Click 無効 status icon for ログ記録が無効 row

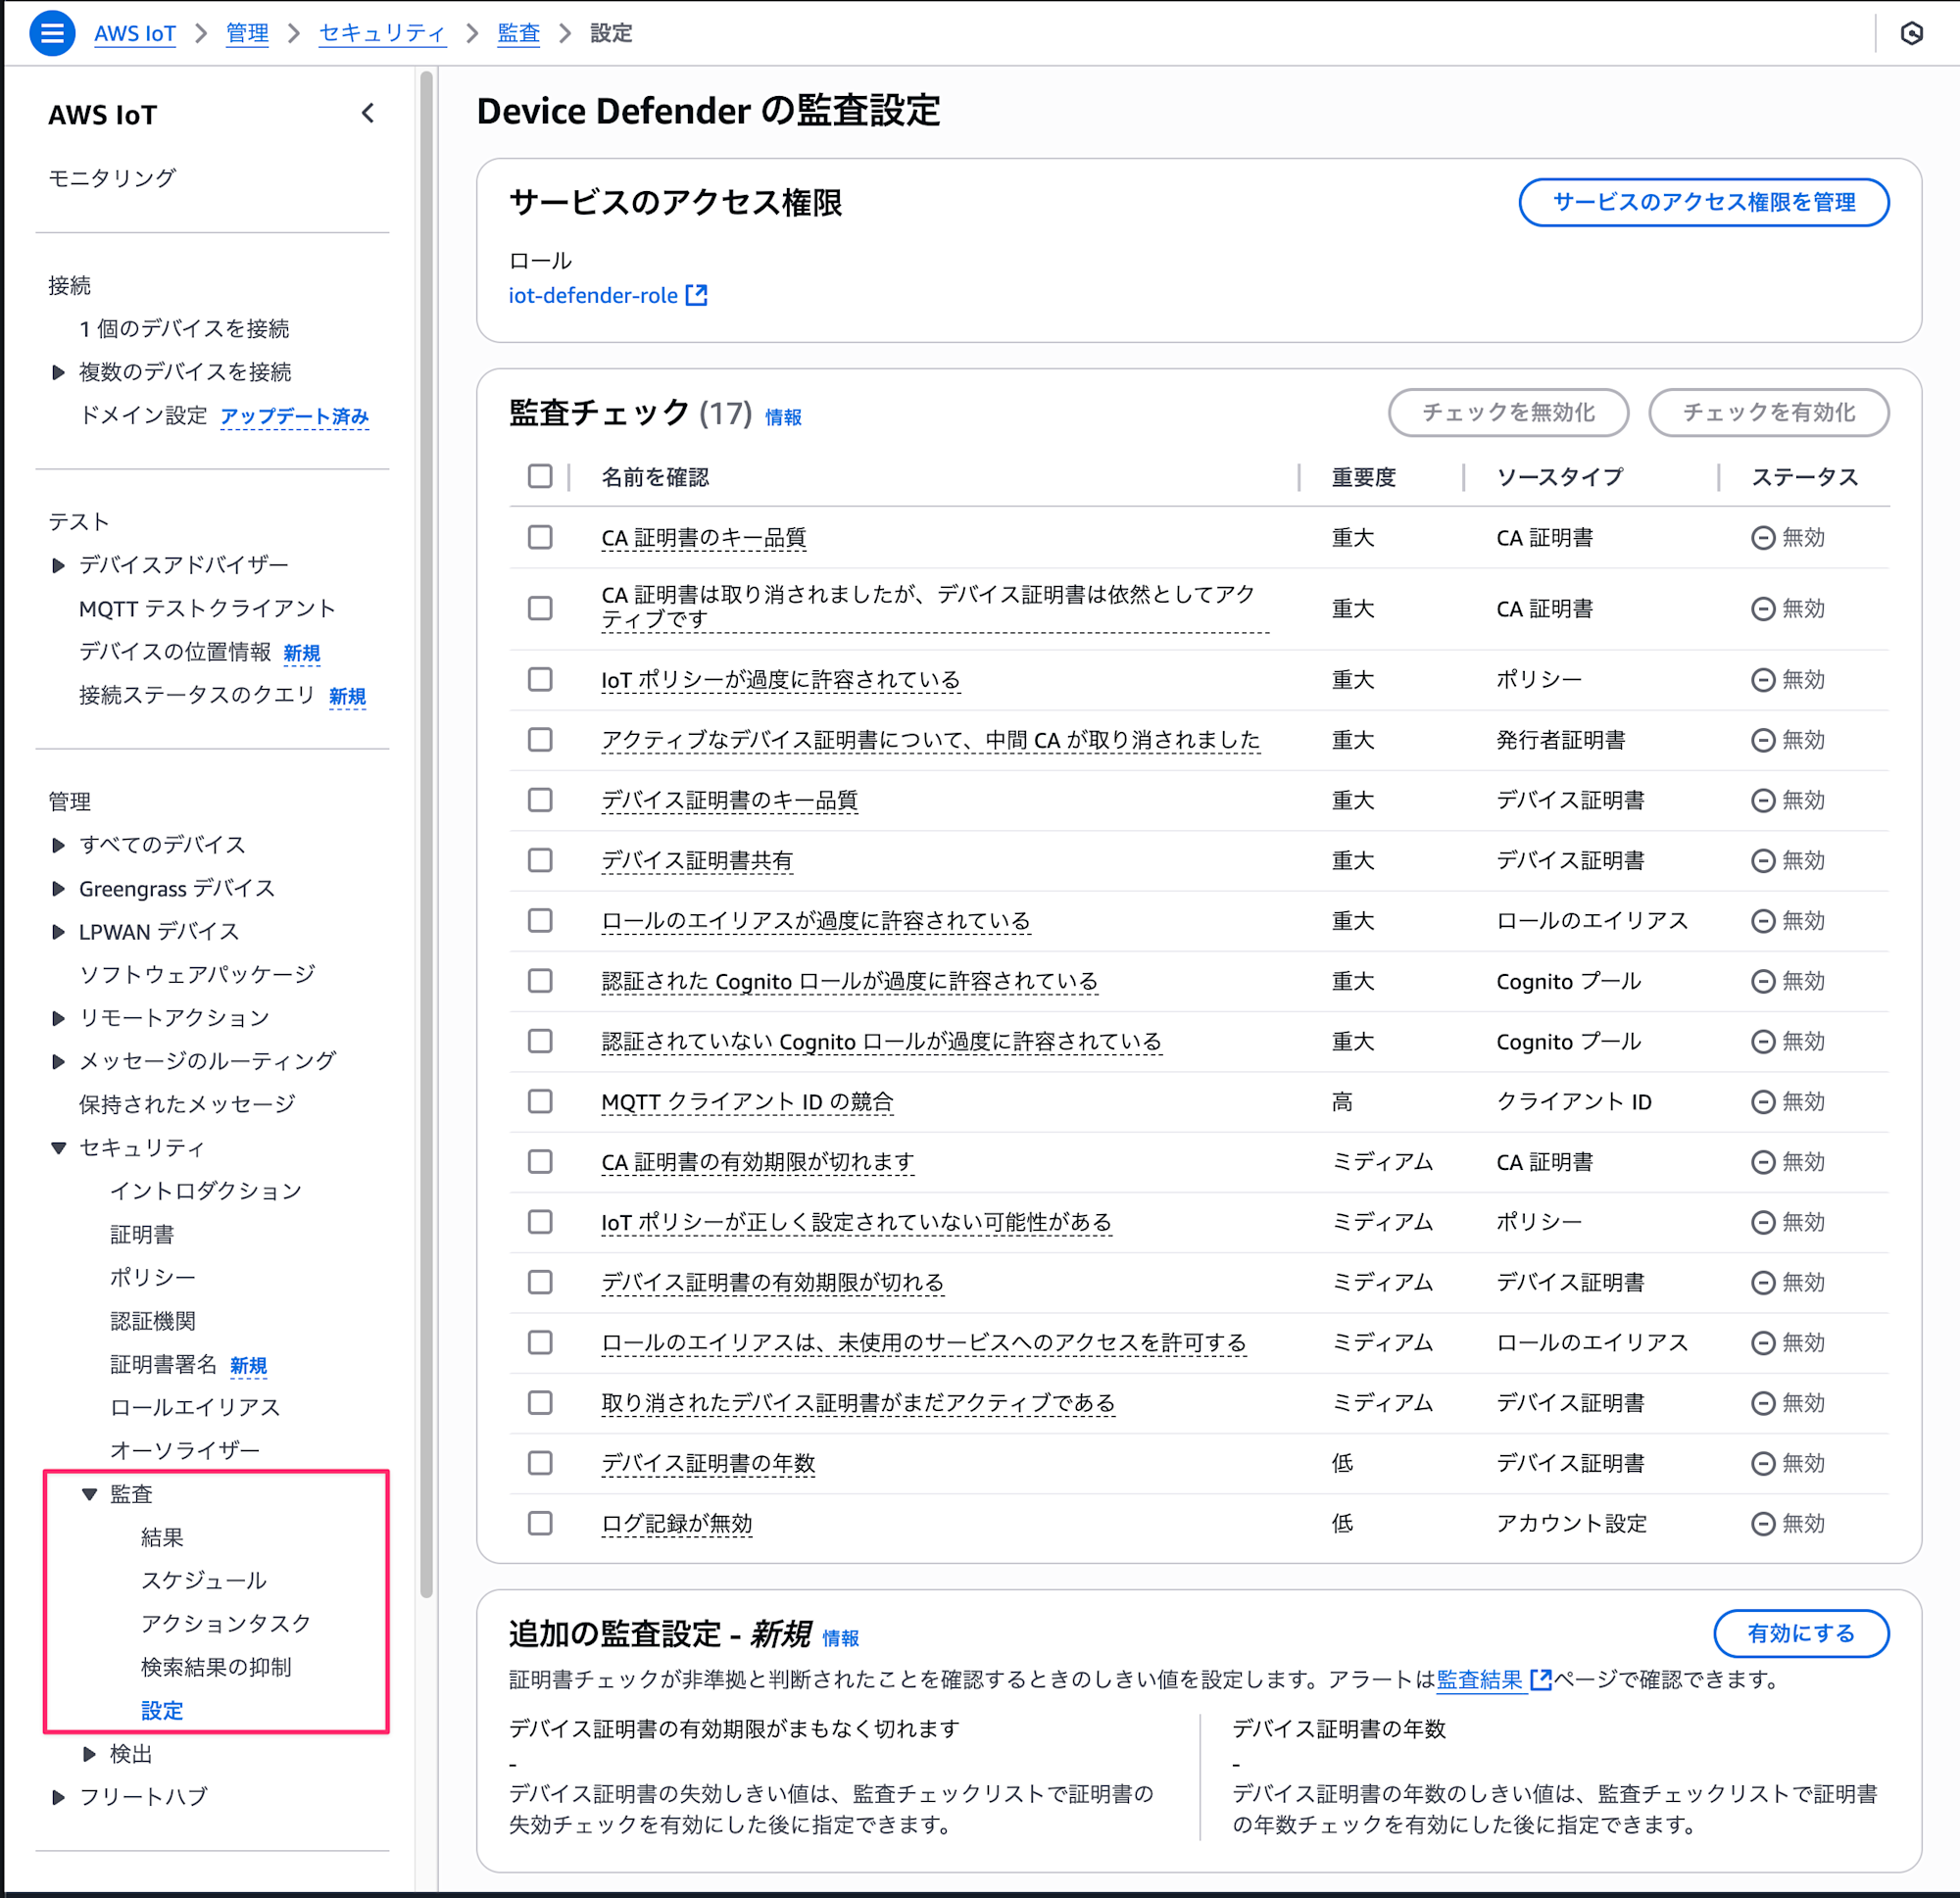coord(1763,1523)
